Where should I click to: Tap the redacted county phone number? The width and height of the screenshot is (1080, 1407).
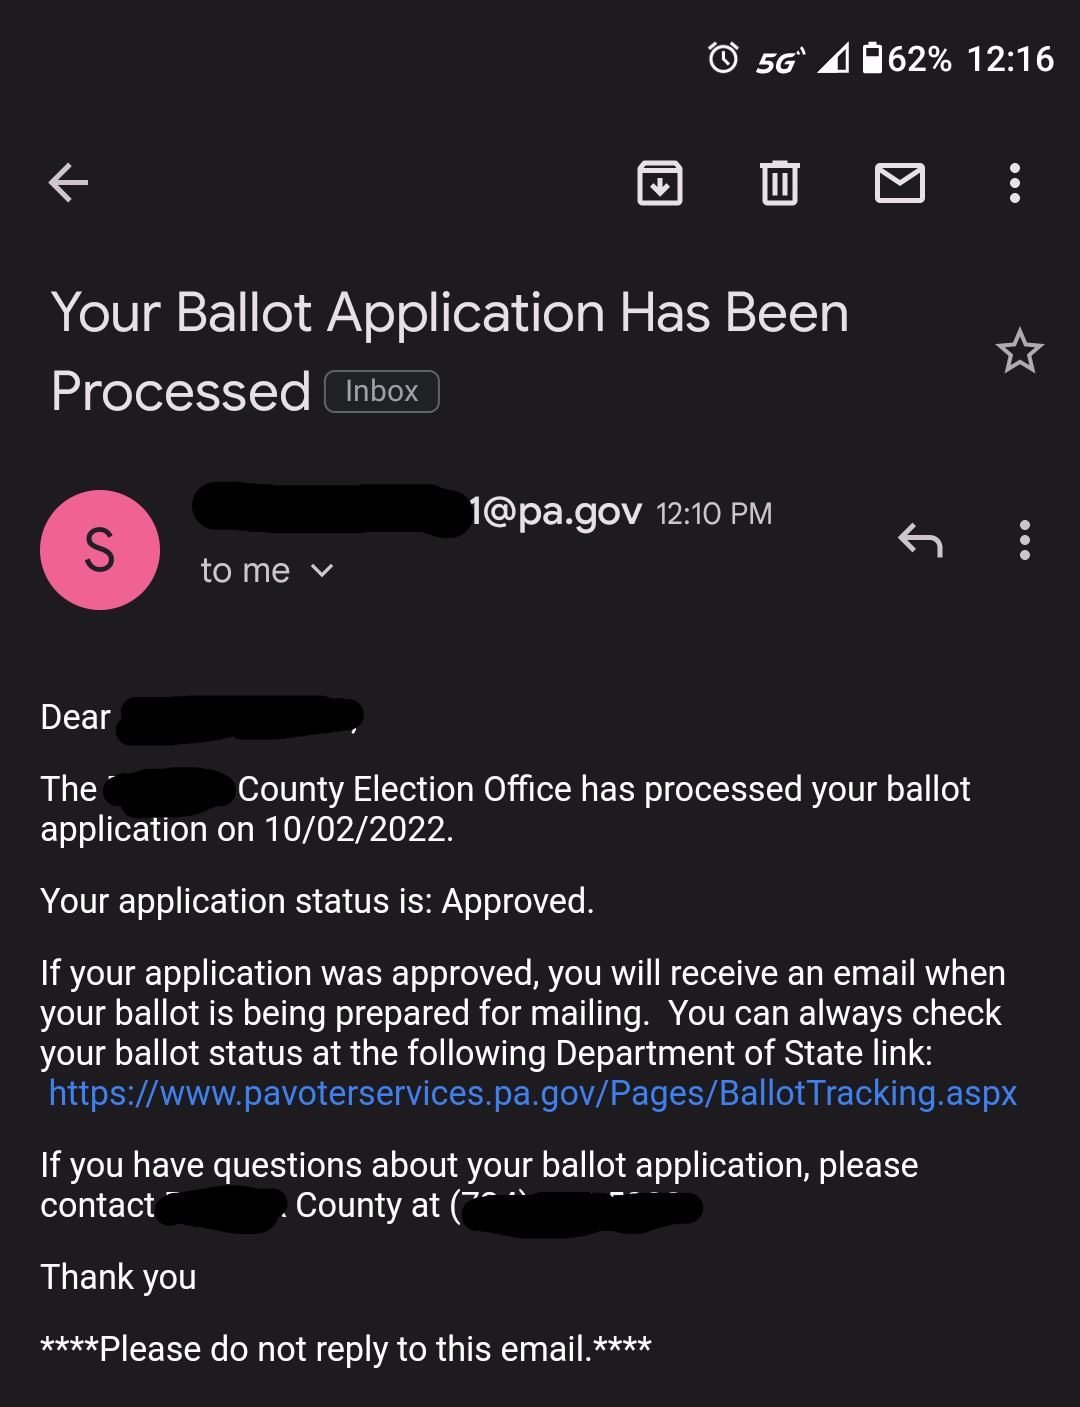click(580, 1207)
